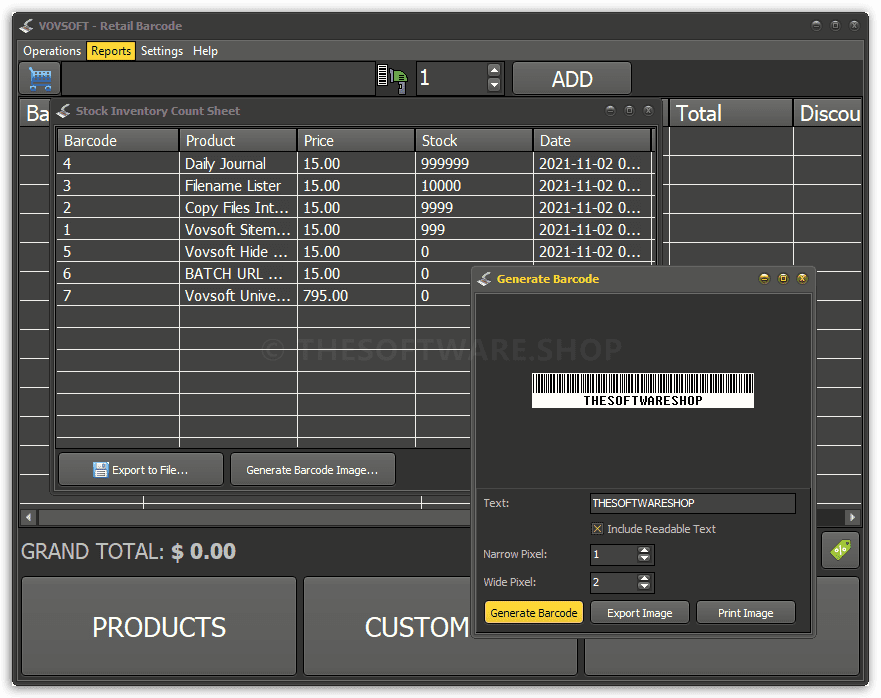Decrease the Narrow Pixel value
The image size is (881, 698).
644,558
